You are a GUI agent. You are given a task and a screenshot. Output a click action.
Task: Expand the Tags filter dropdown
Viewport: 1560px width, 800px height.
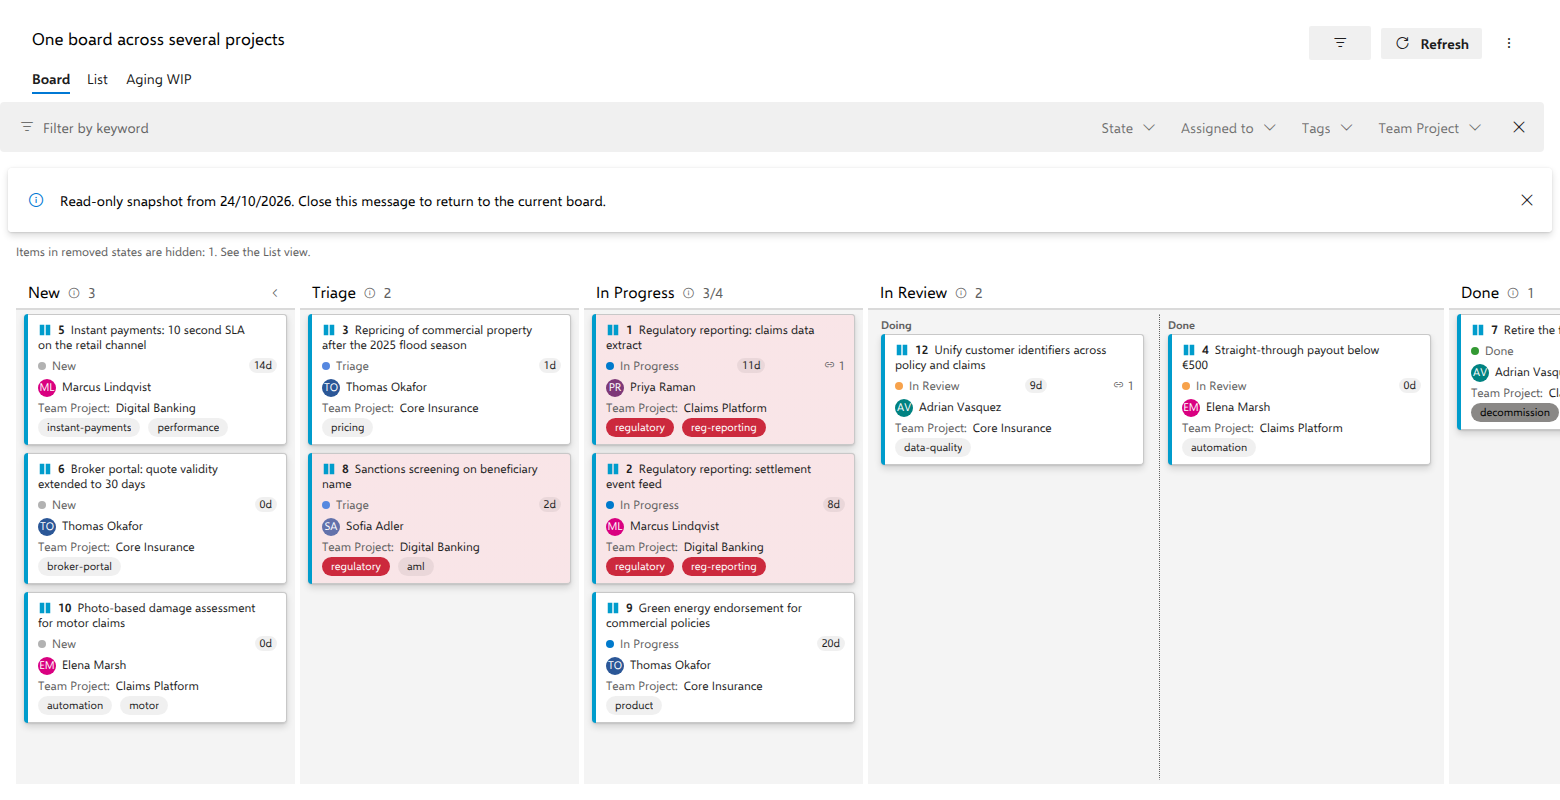(1327, 128)
